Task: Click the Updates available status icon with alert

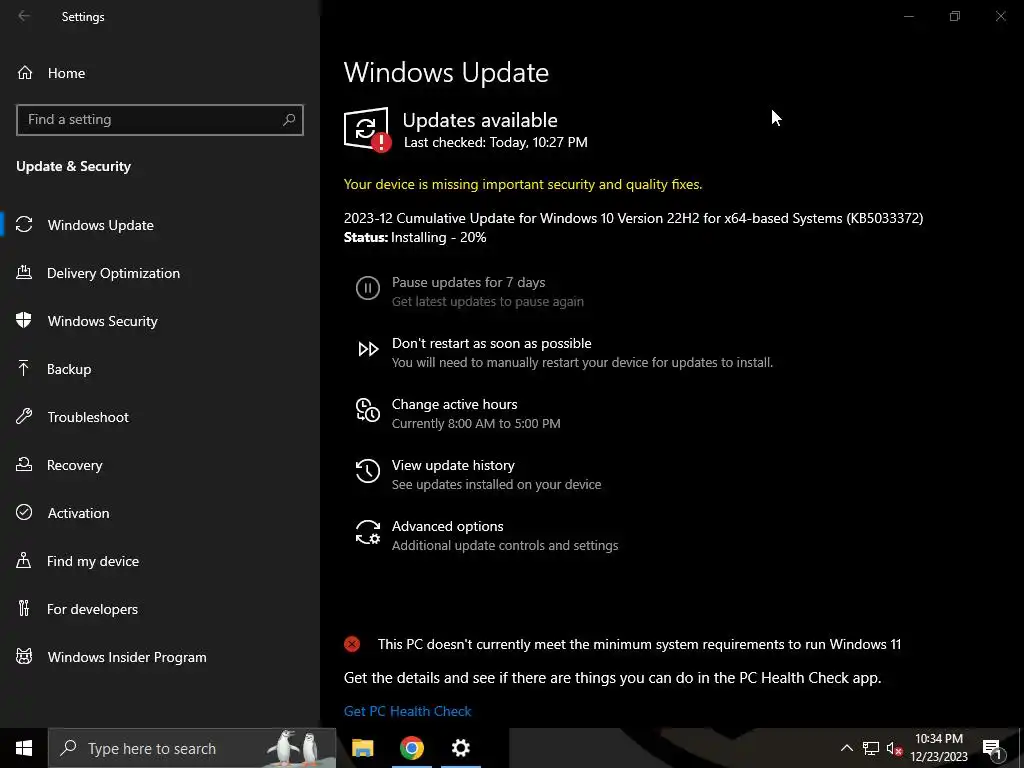Action: (x=367, y=129)
